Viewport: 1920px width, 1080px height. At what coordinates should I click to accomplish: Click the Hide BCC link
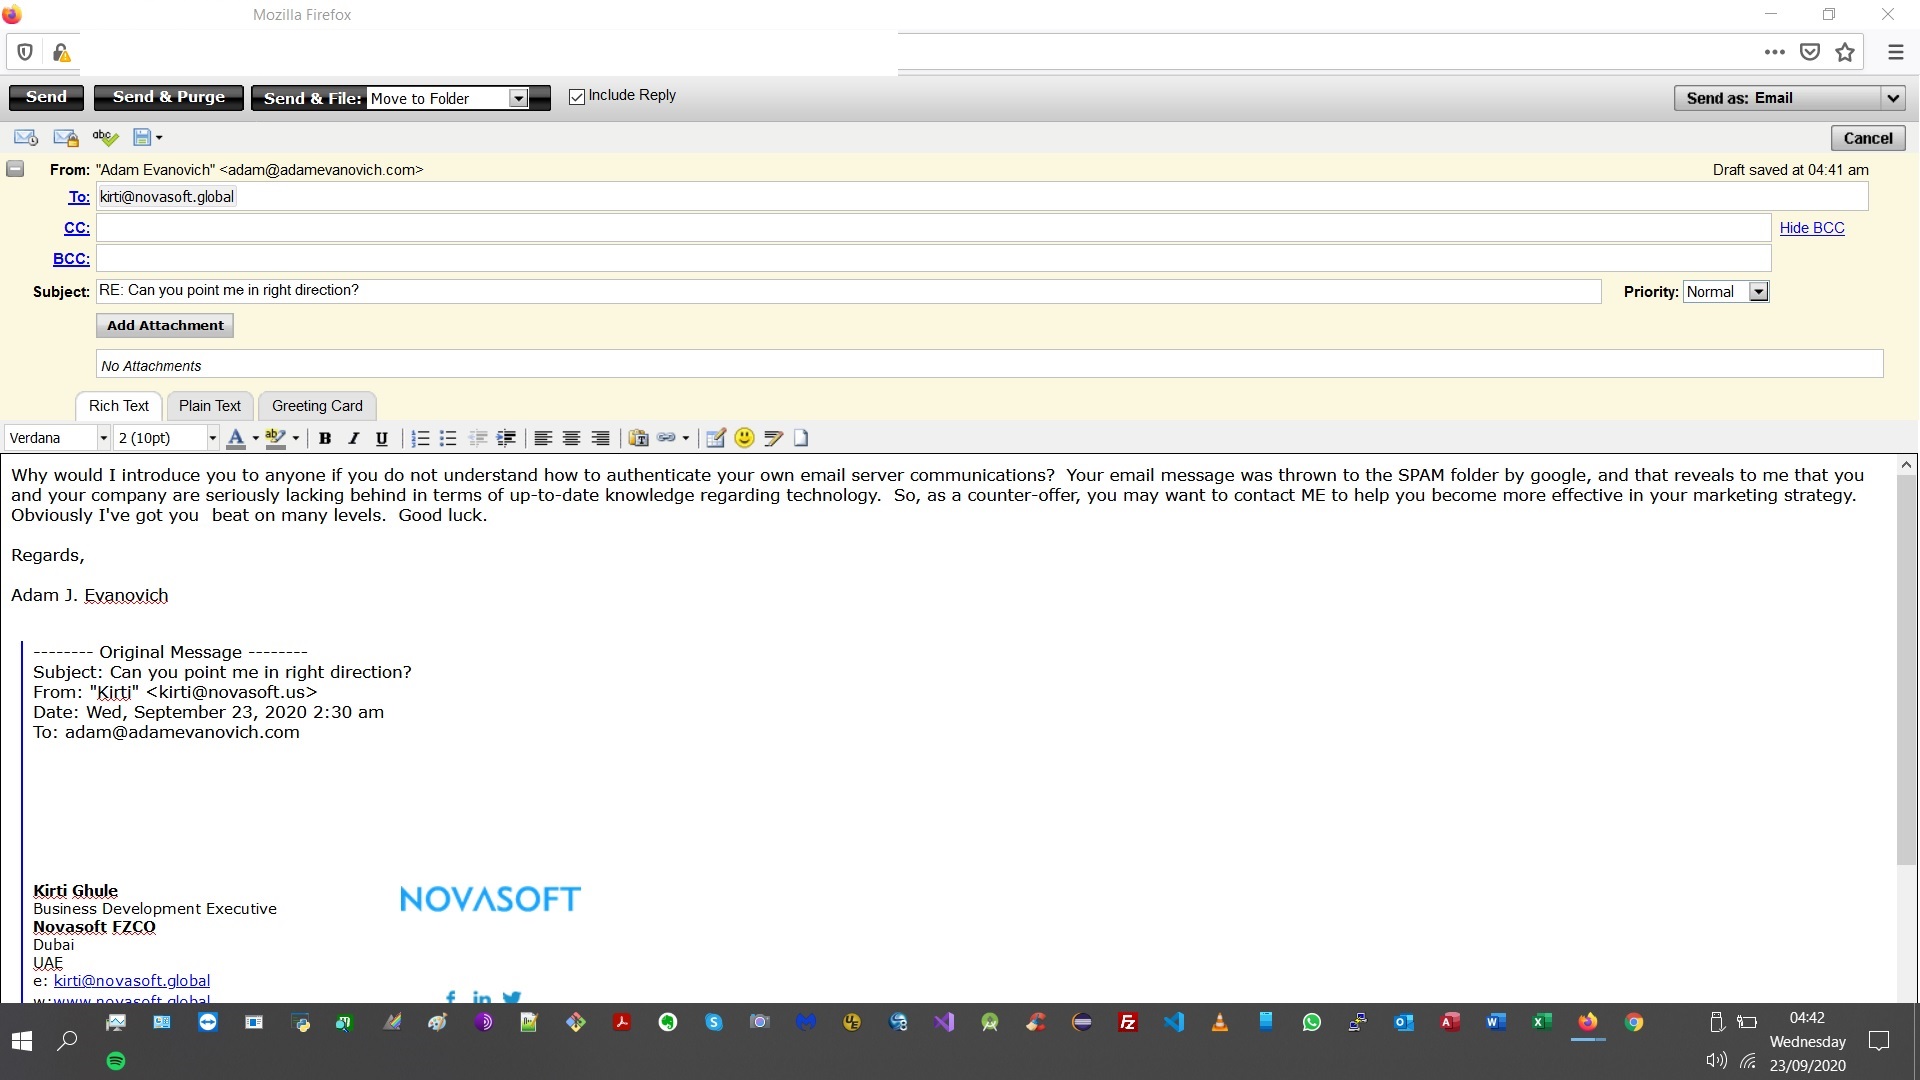point(1812,228)
